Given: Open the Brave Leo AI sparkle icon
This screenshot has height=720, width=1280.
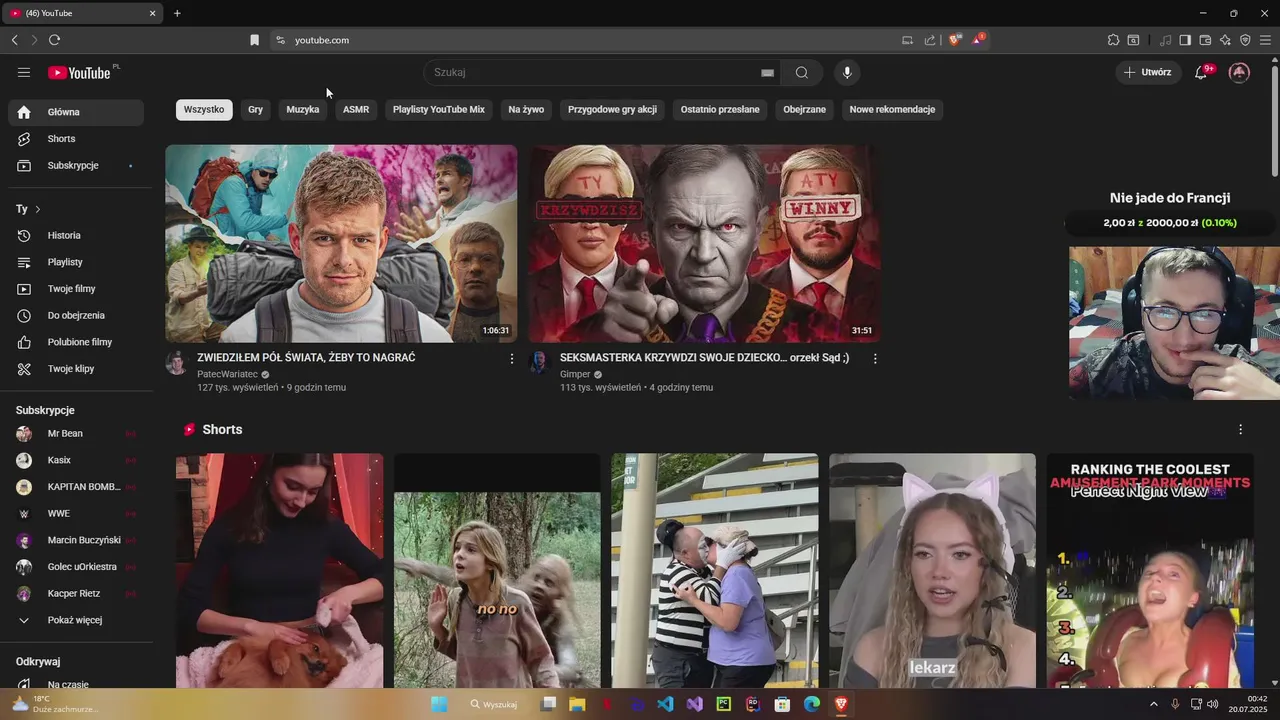Looking at the screenshot, I should [1225, 40].
